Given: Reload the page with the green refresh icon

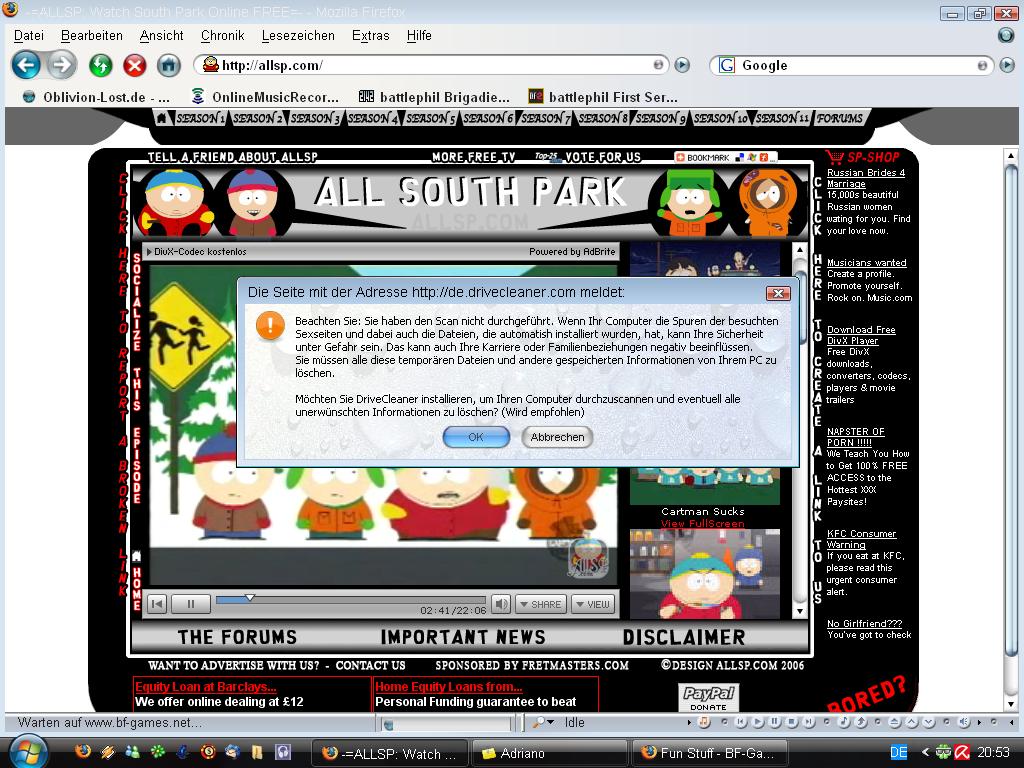Looking at the screenshot, I should [100, 66].
